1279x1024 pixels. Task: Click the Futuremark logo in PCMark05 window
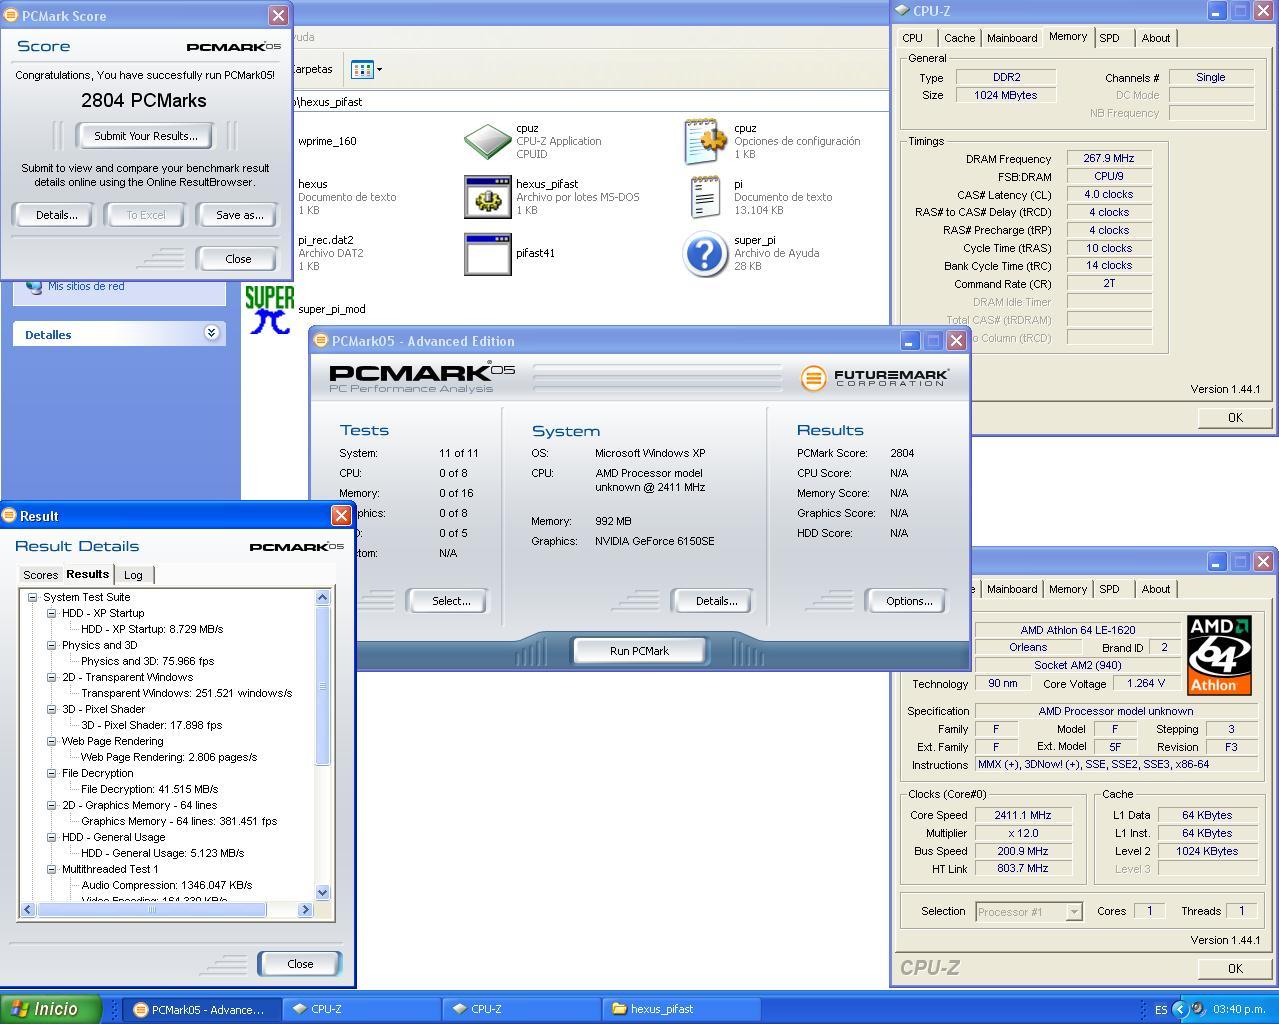click(874, 378)
